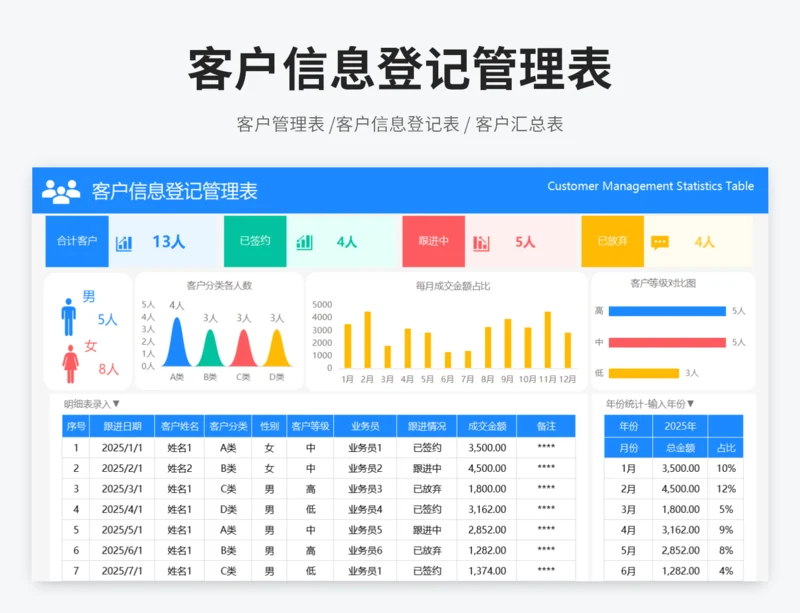Screen dimensions: 800x613
Task: Click the amount cell 3,500.00 in row 1
Action: pos(487,448)
